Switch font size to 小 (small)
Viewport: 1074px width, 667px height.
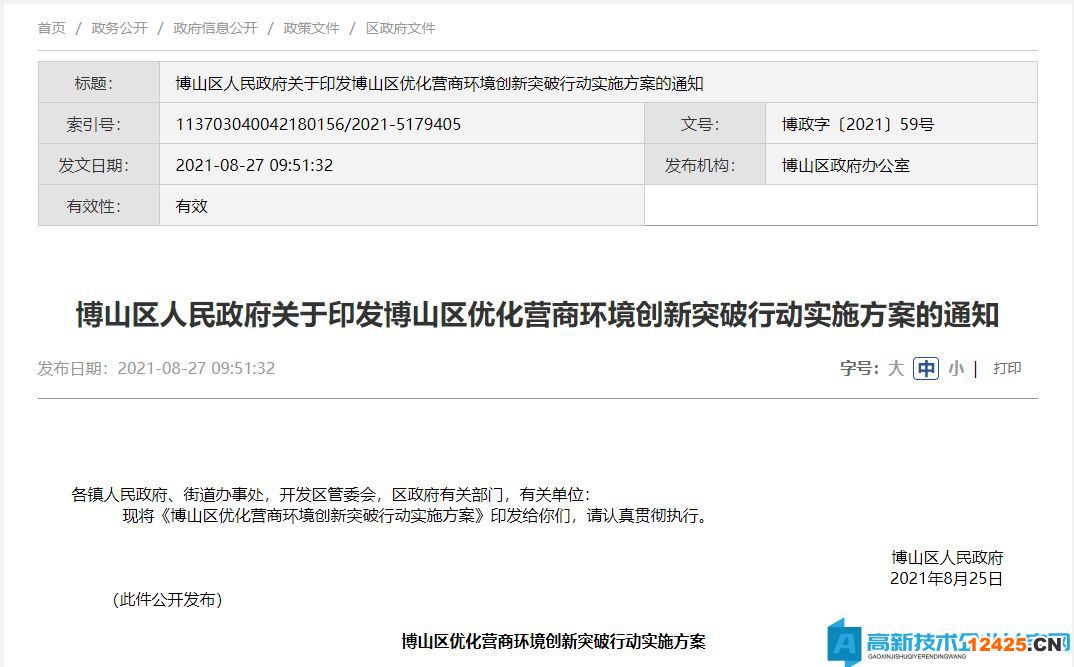pyautogui.click(x=956, y=368)
